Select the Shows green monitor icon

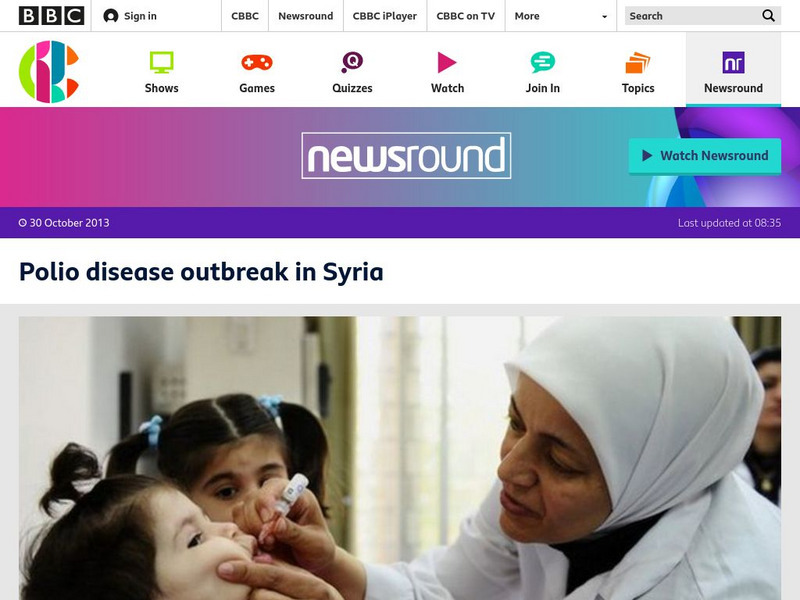(x=161, y=62)
